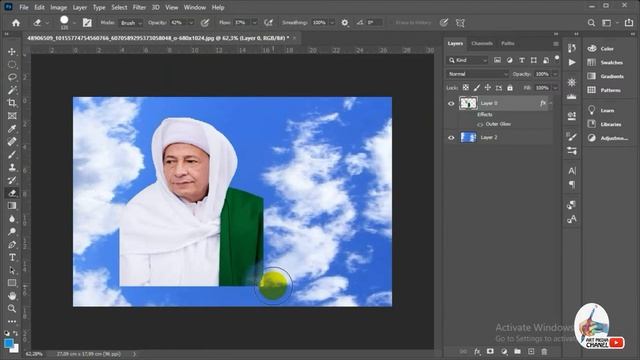Open the Filter menu
The width and height of the screenshot is (640, 360).
pyautogui.click(x=139, y=7)
